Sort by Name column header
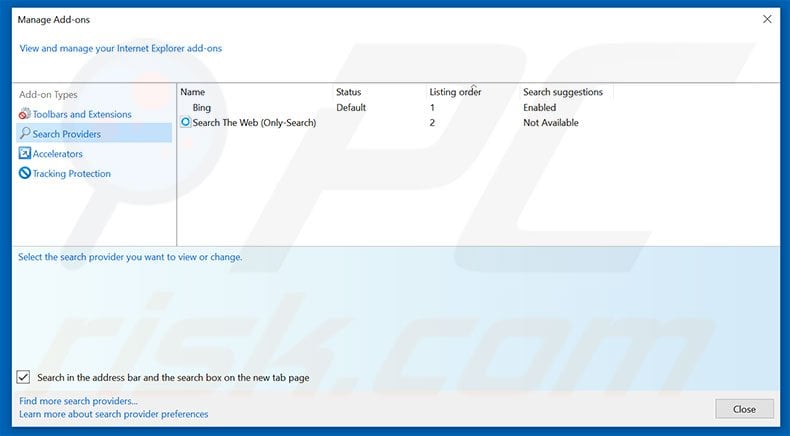This screenshot has width=790, height=436. [x=192, y=92]
